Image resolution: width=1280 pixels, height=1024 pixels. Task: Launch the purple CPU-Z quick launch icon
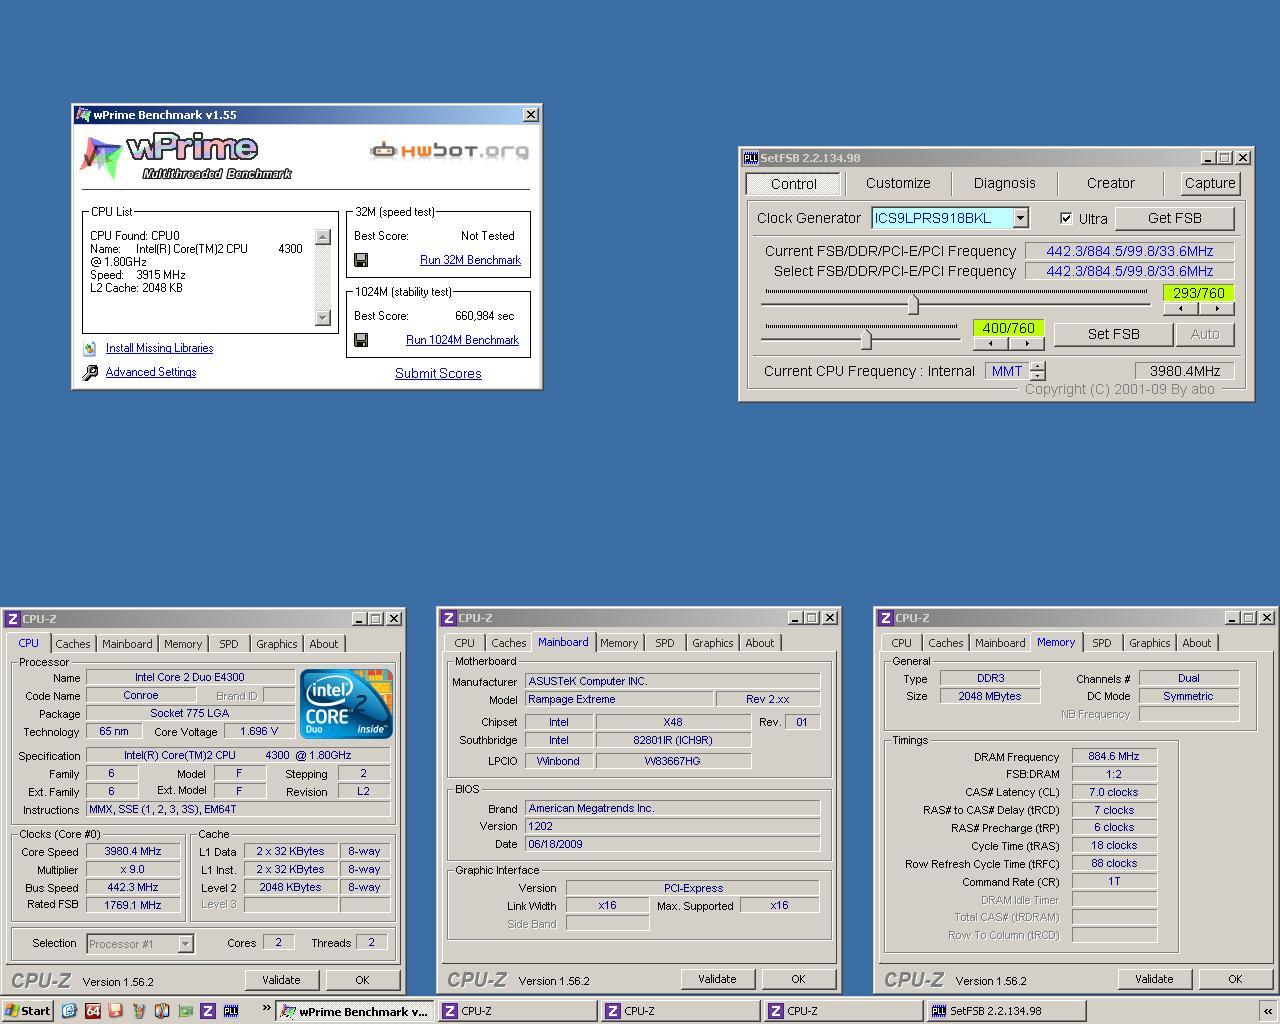pos(207,1011)
